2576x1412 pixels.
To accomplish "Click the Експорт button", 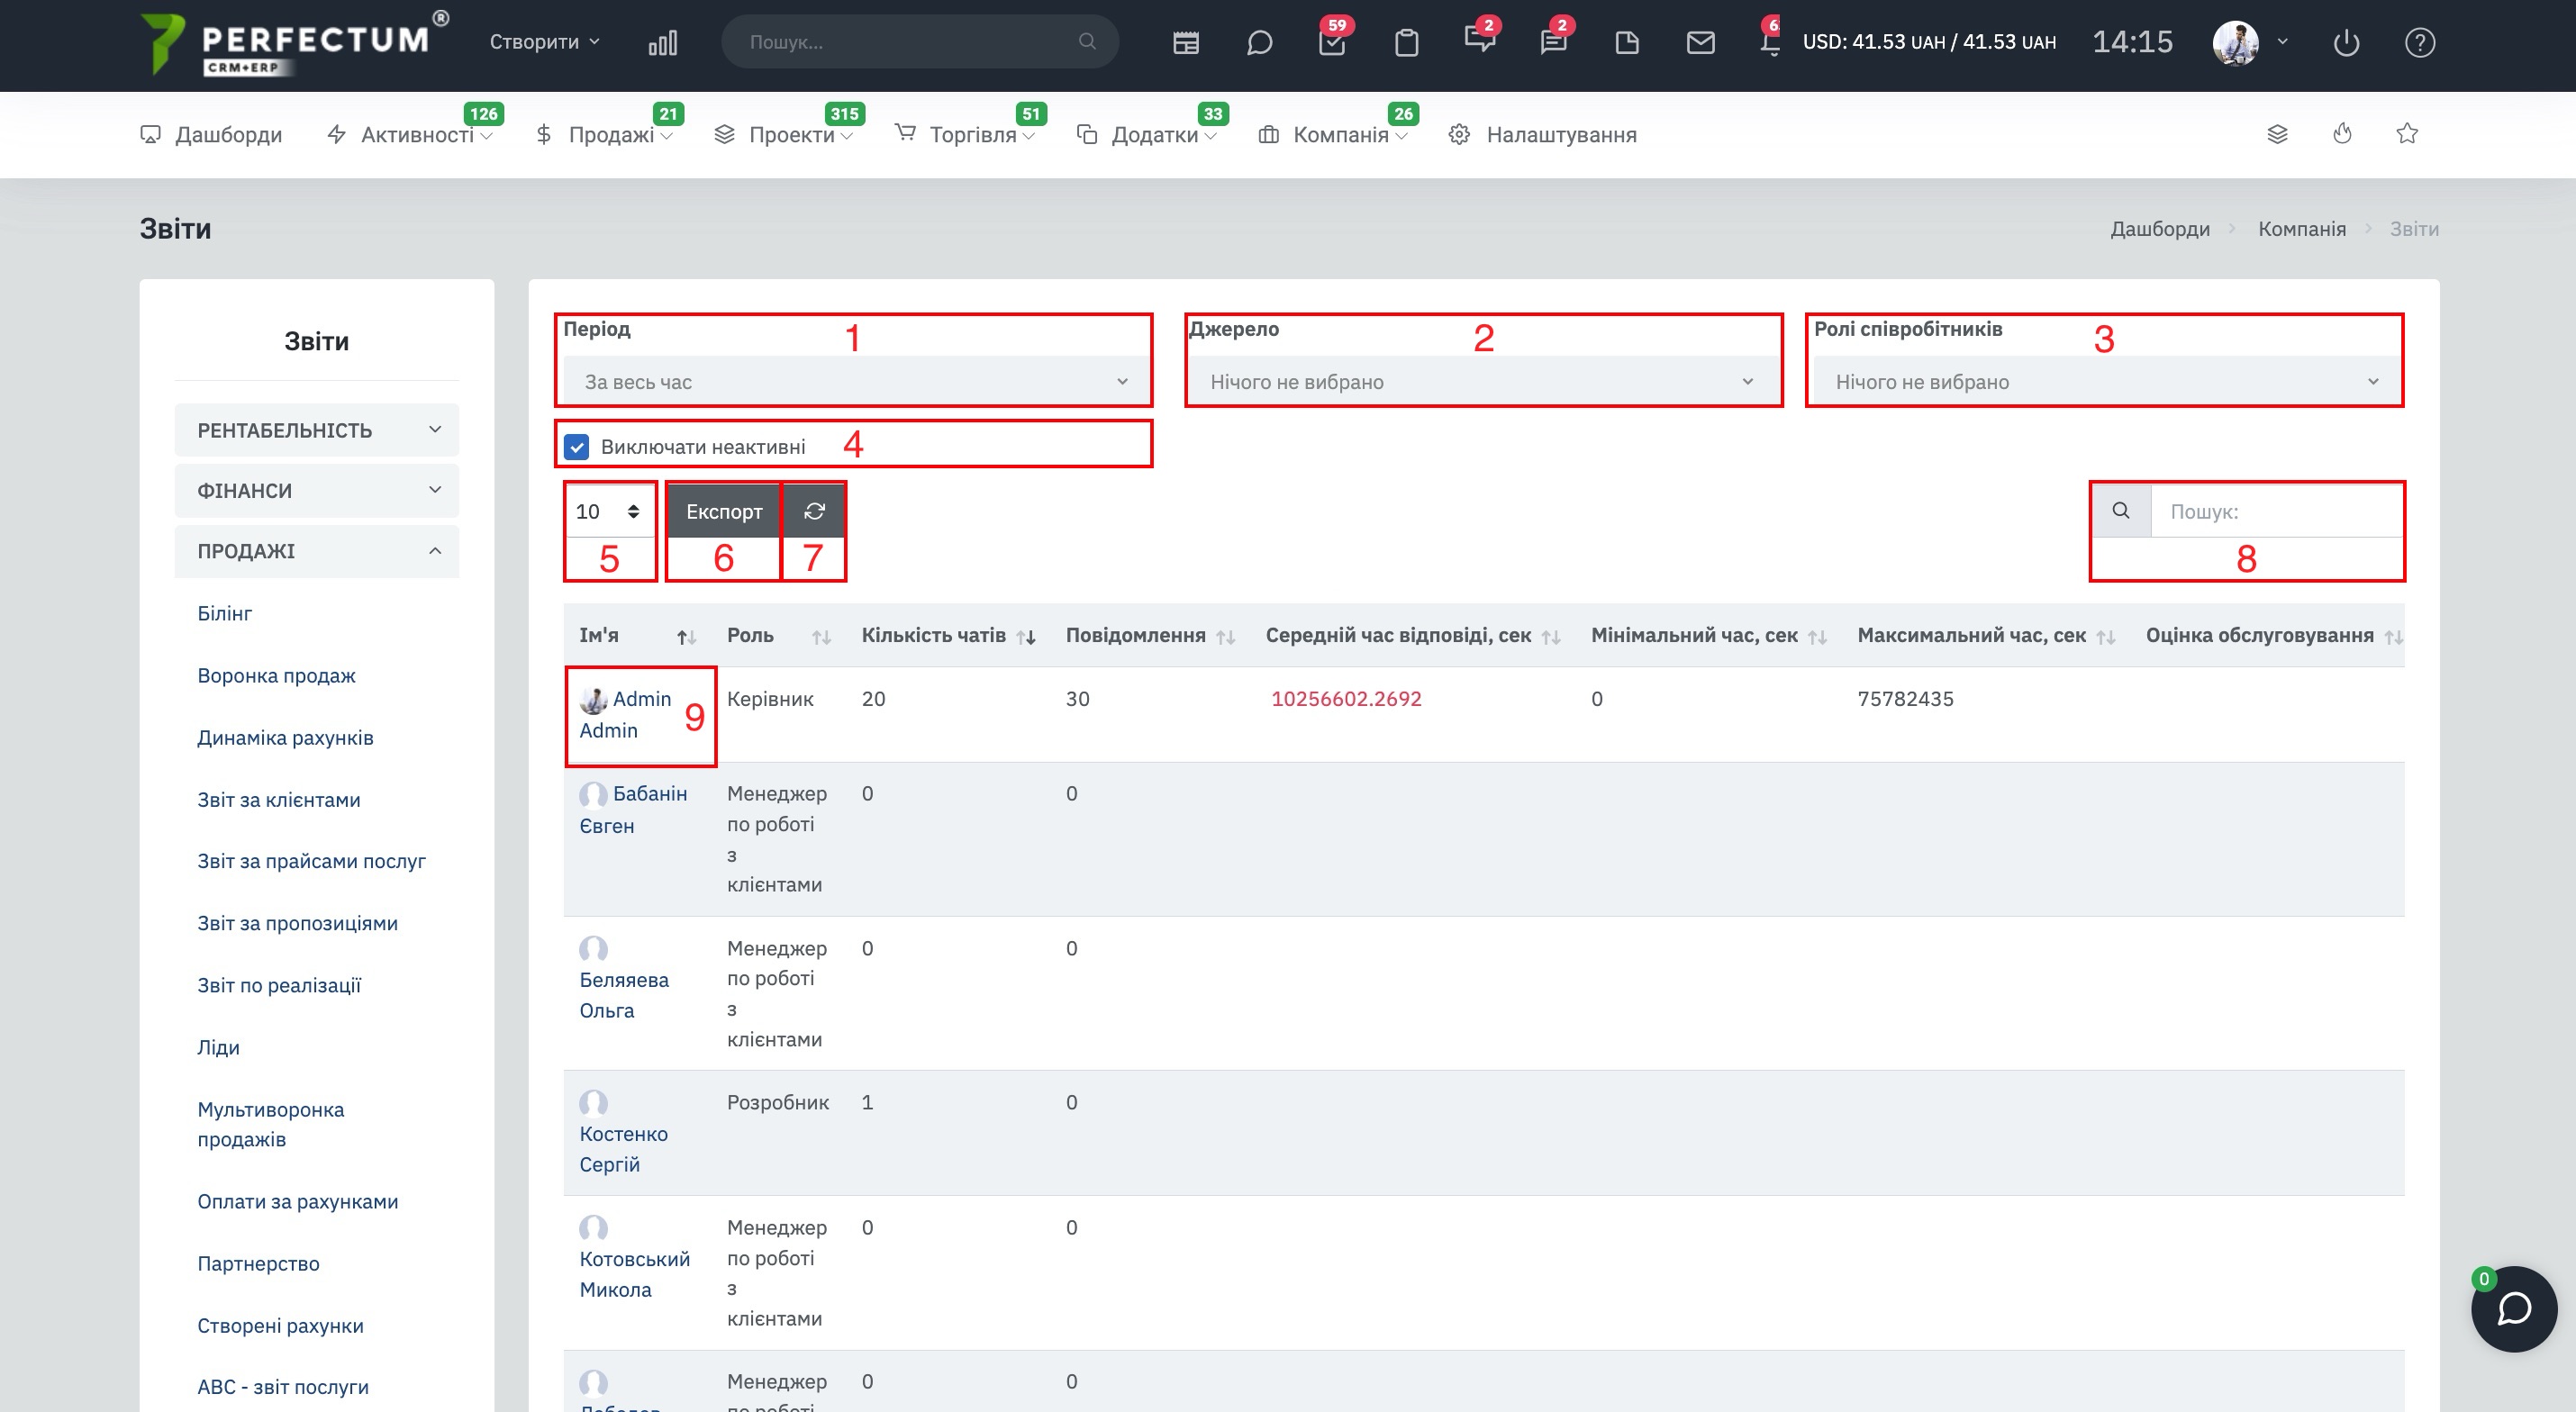I will [723, 511].
